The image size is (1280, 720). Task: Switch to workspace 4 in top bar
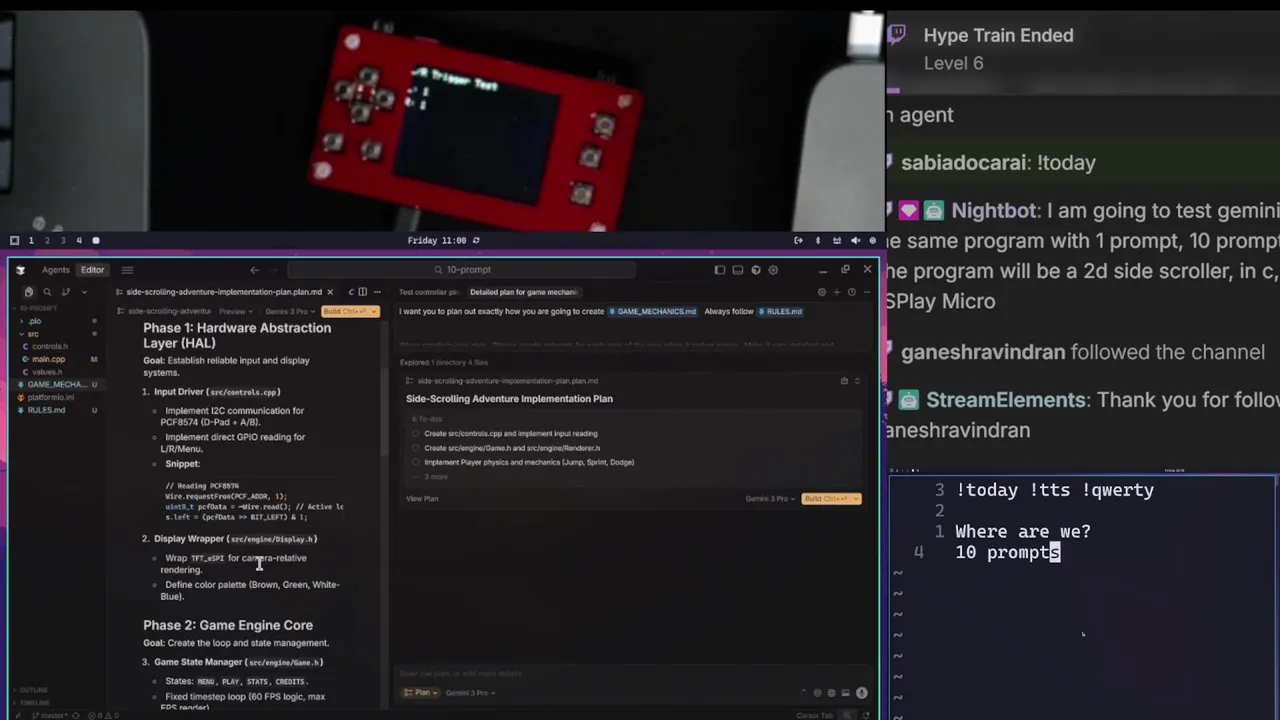[79, 240]
